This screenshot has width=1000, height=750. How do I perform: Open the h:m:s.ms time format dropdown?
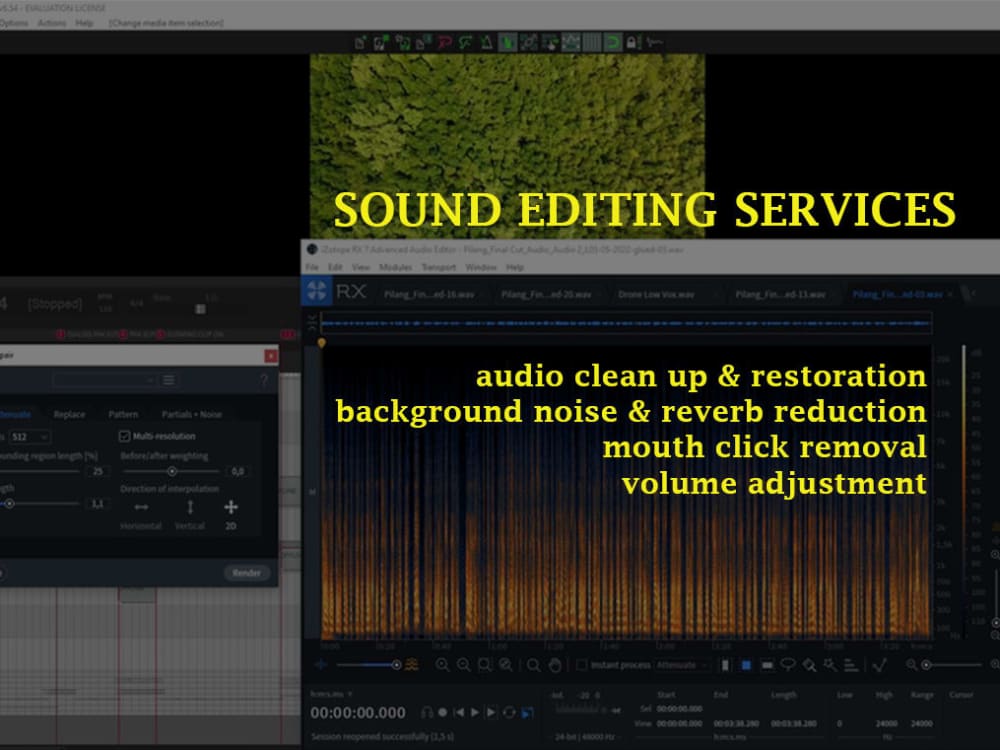pyautogui.click(x=331, y=694)
